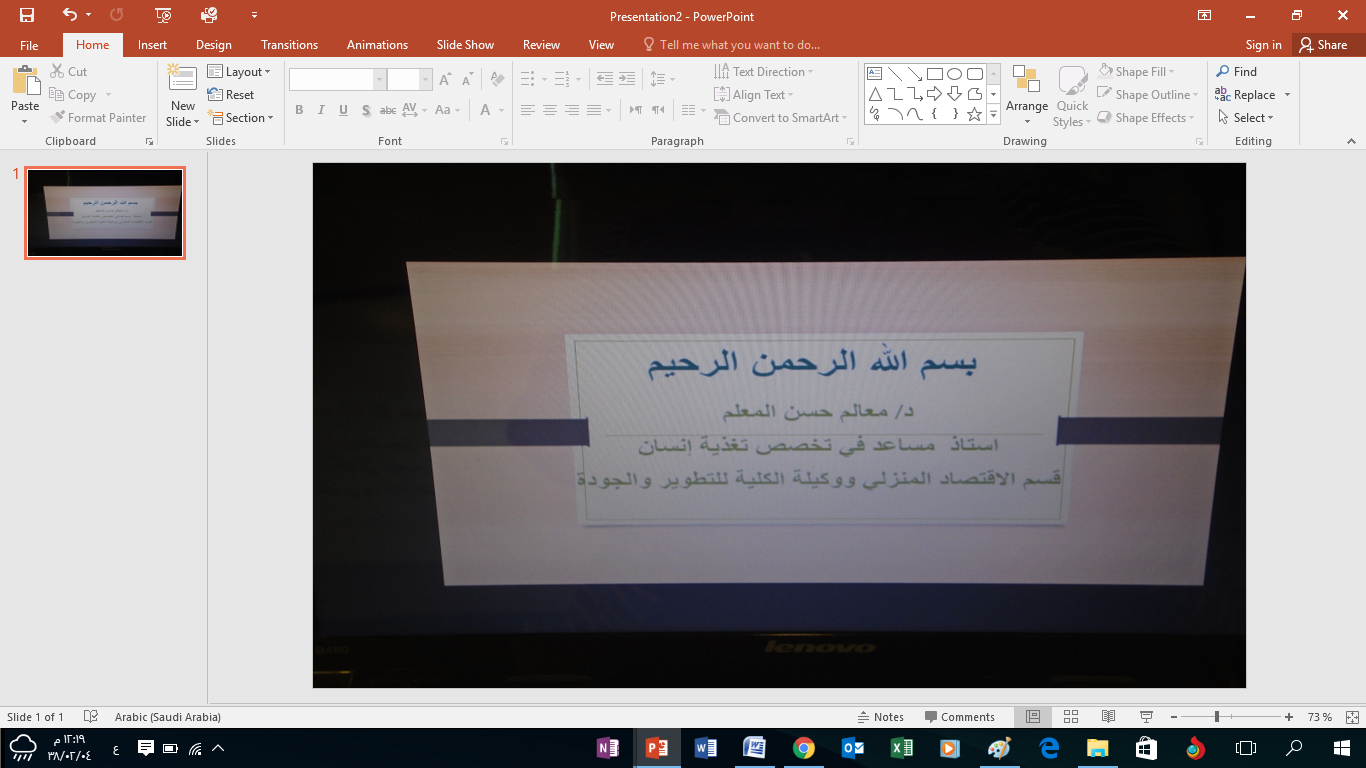Expand the slide Layout dropdown

tap(239, 72)
